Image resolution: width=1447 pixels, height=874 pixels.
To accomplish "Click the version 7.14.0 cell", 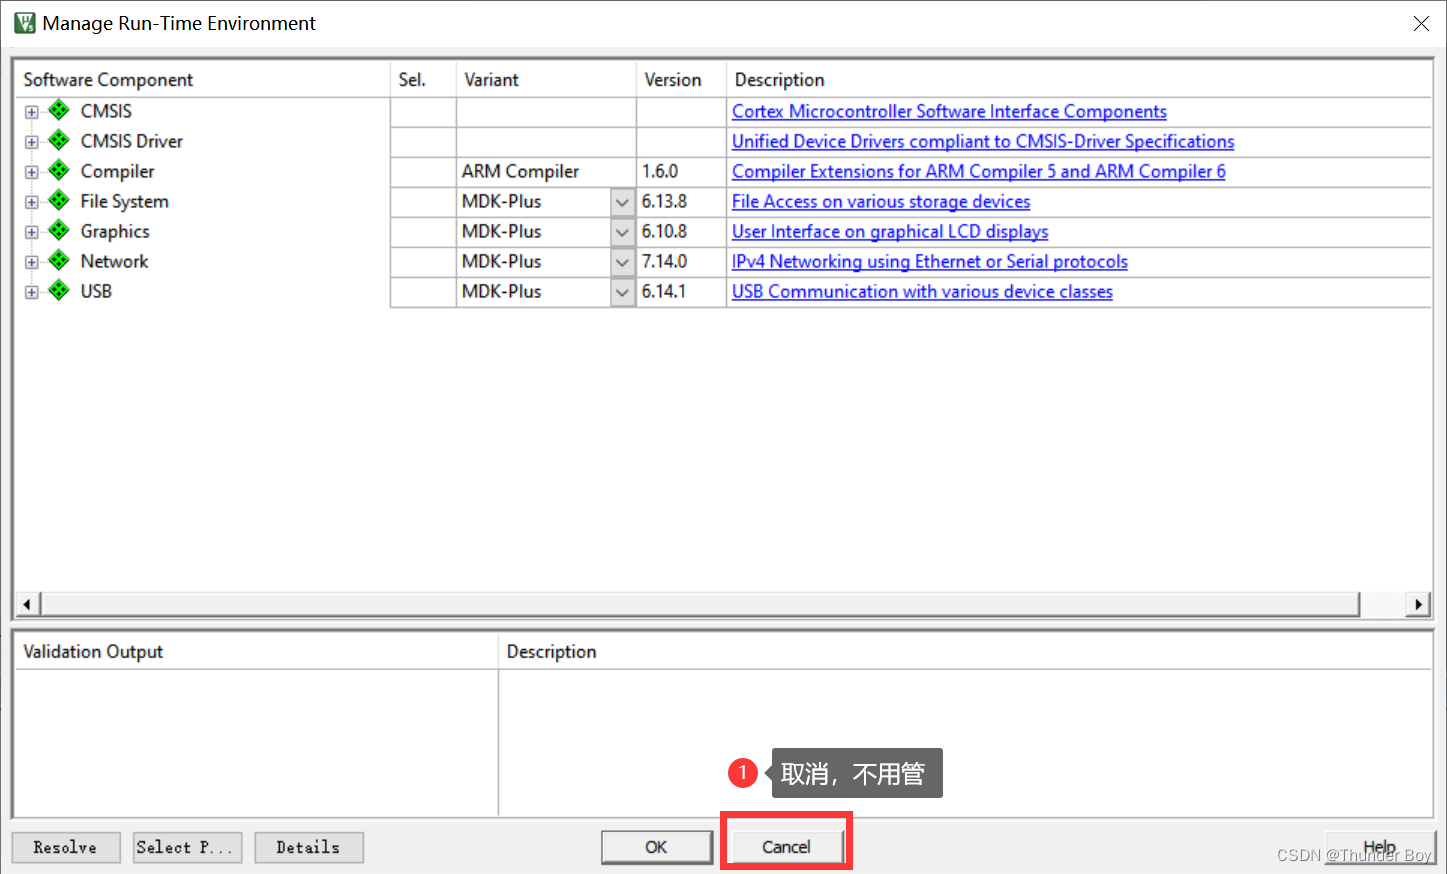I will pos(681,261).
